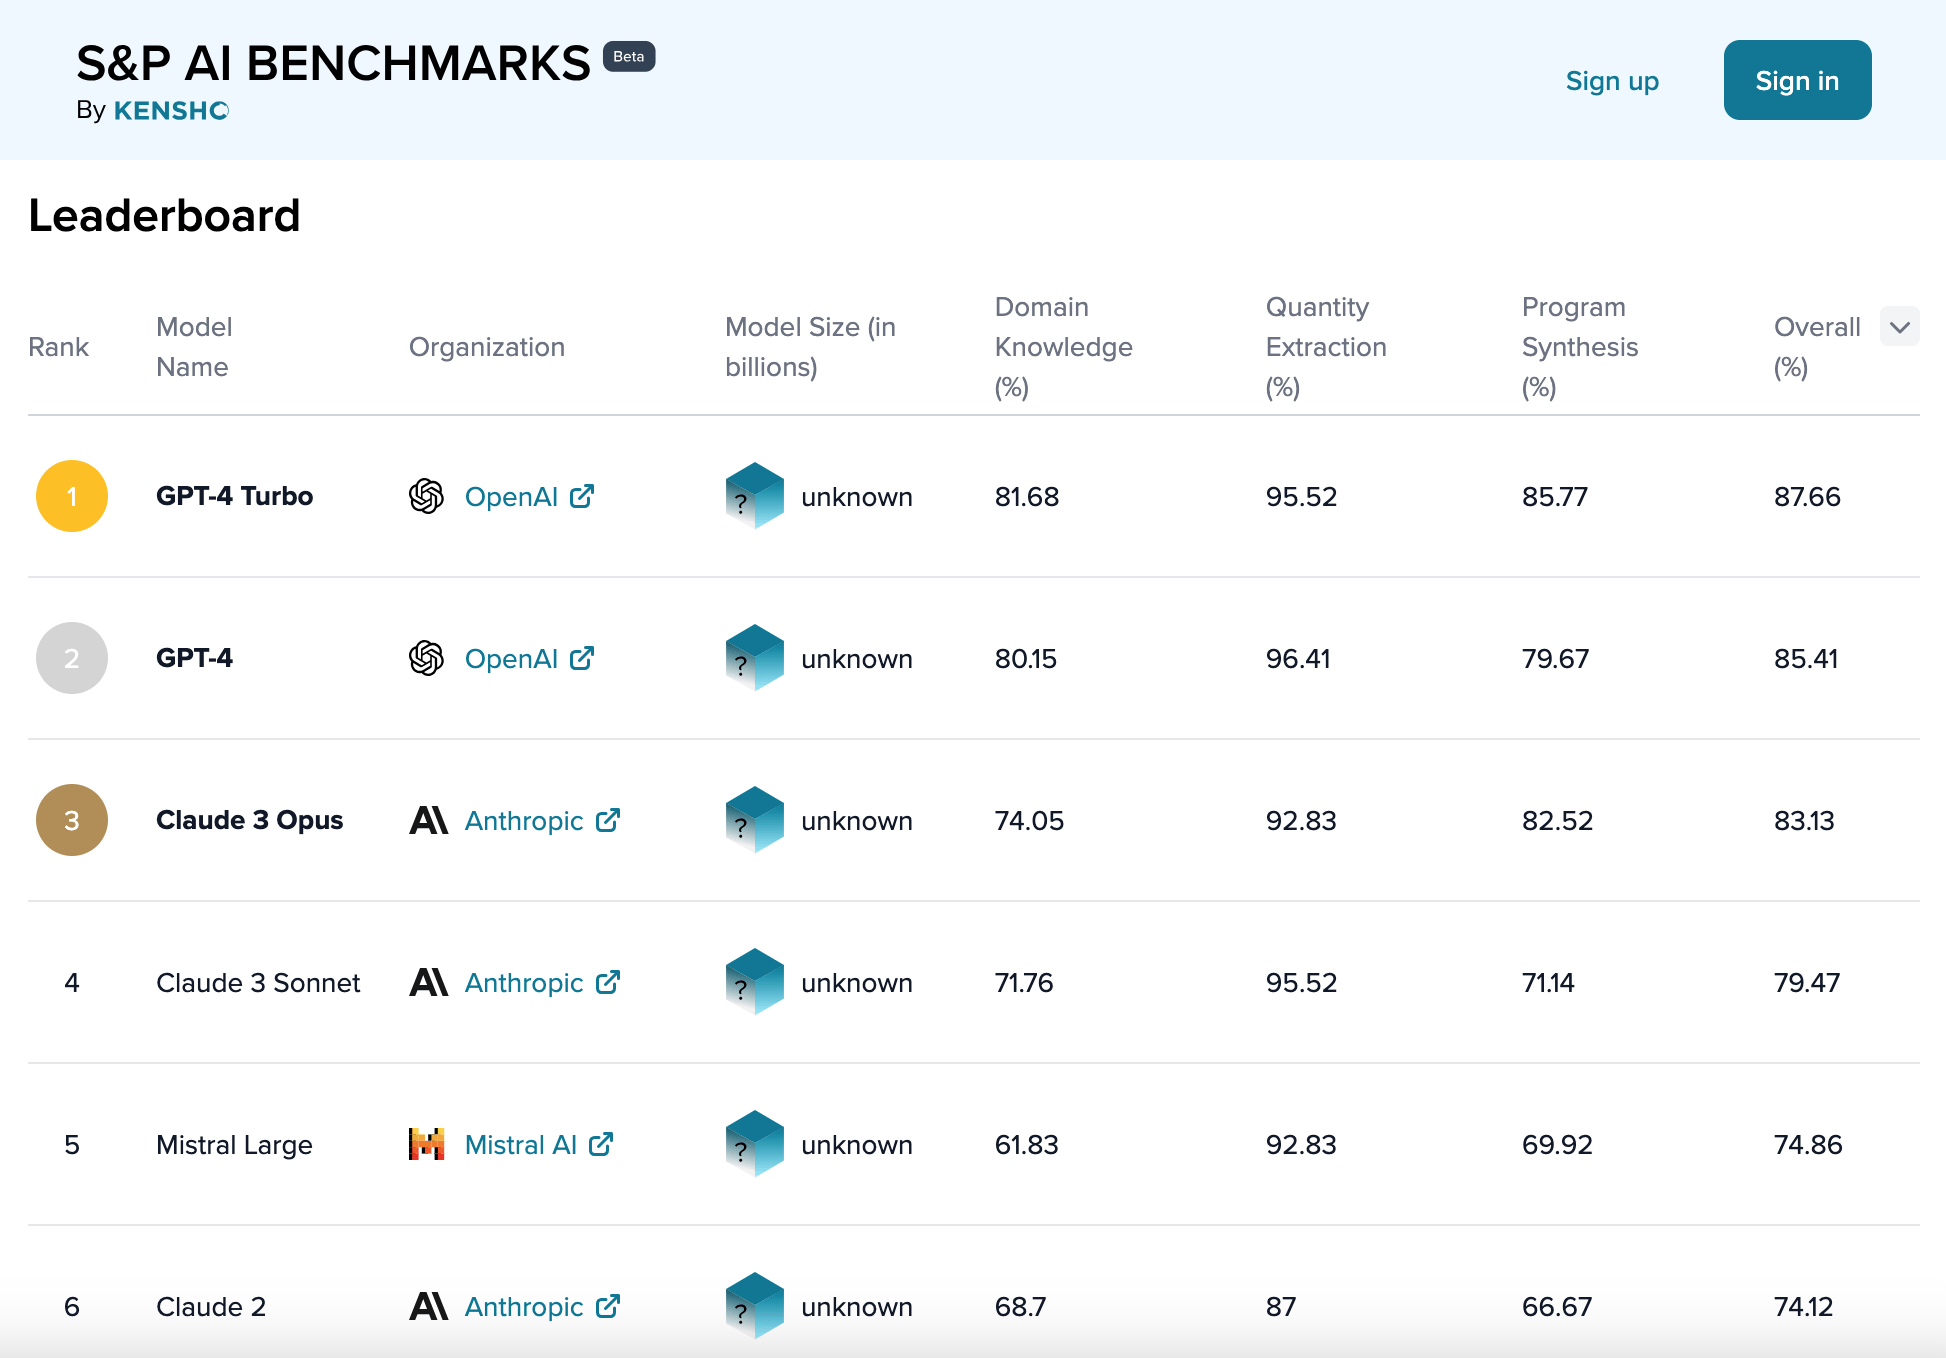The width and height of the screenshot is (1946, 1358).
Task: Click the S&P AI BENCHMARKS title
Action: tap(333, 63)
